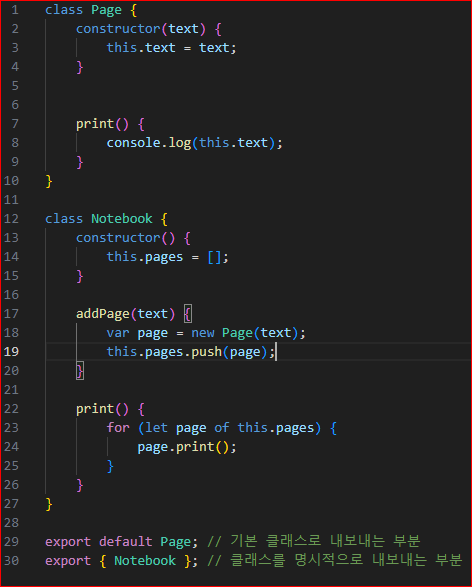Click 'print()' method name on line 22
The width and height of the screenshot is (472, 587).
(102, 409)
